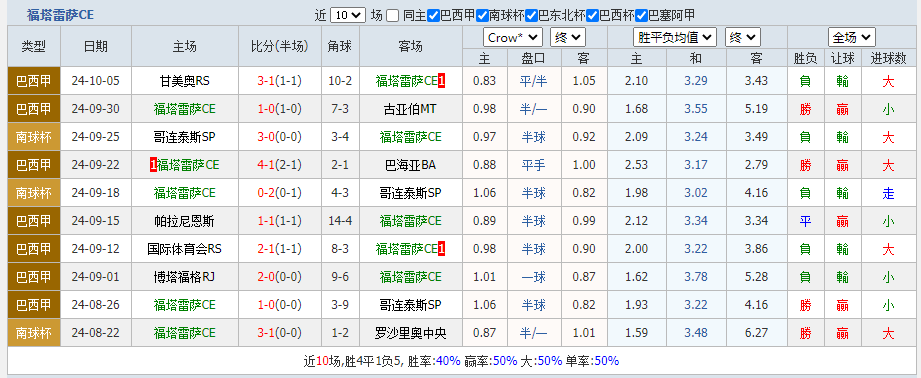This screenshot has width=921, height=378.
Task: Click 南球杯 league tag on 24-09-25 row
Action: 33,137
